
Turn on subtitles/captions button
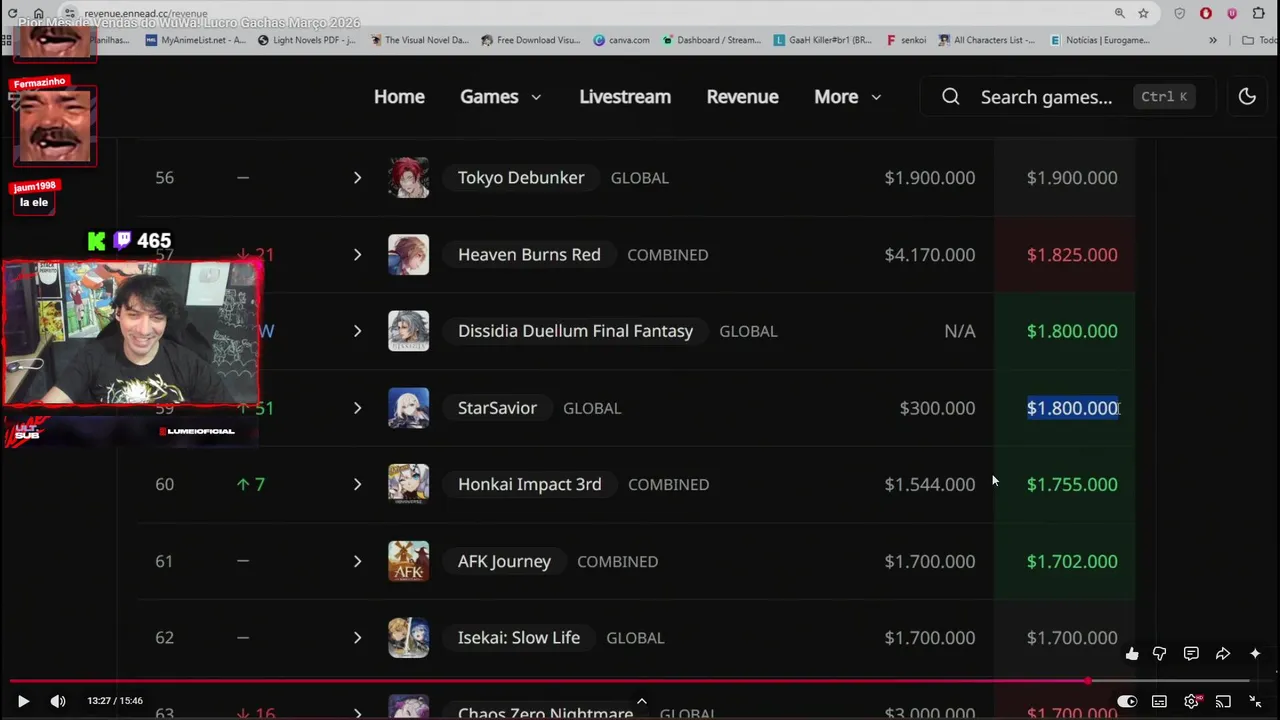click(1159, 701)
